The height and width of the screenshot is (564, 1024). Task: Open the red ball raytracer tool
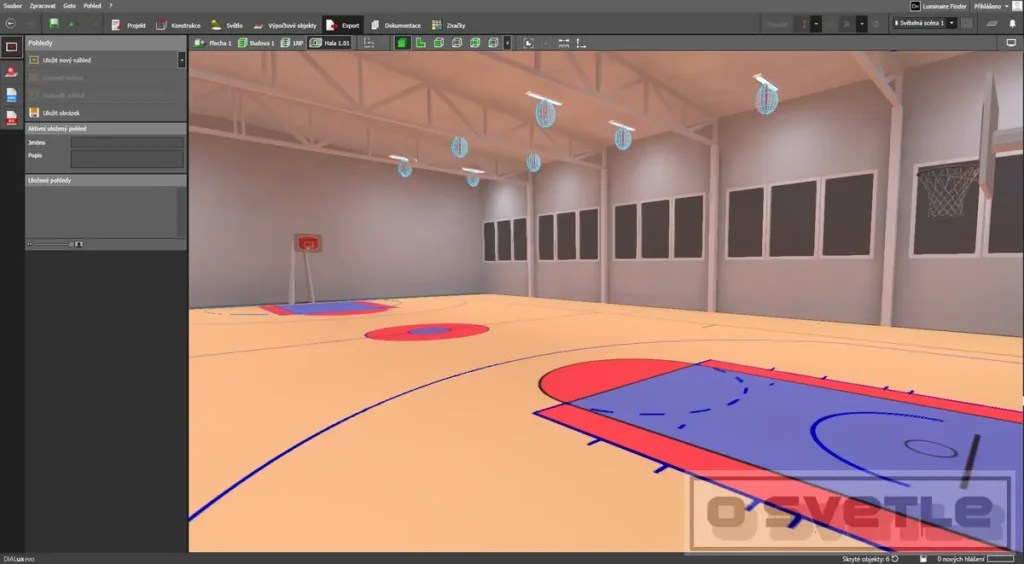12,71
